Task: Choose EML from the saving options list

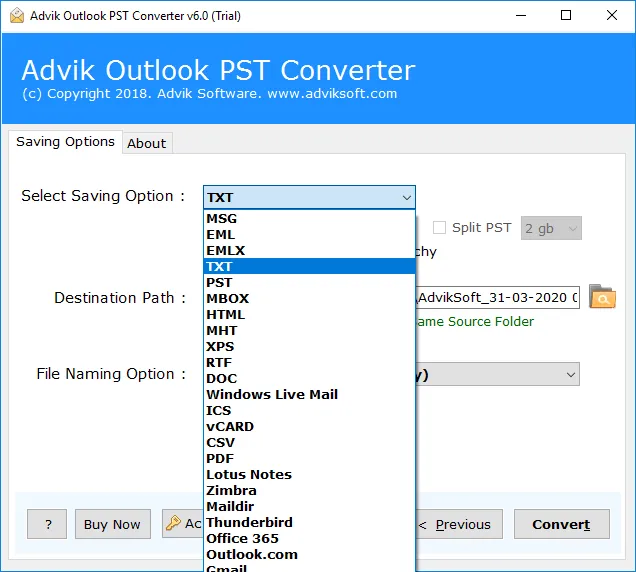Action: (x=309, y=234)
